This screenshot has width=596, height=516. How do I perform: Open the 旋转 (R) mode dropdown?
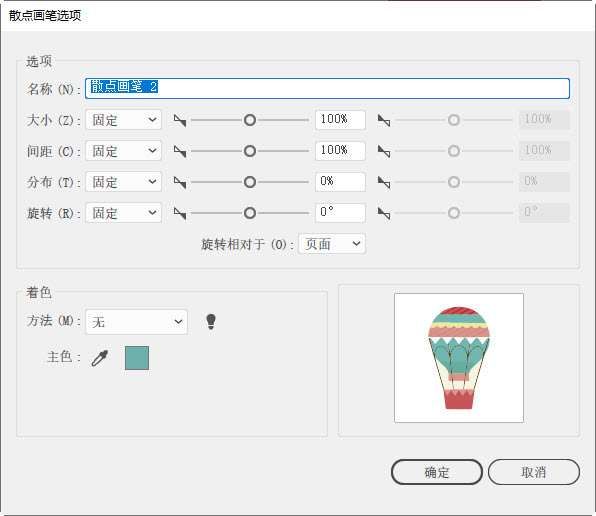pos(124,212)
